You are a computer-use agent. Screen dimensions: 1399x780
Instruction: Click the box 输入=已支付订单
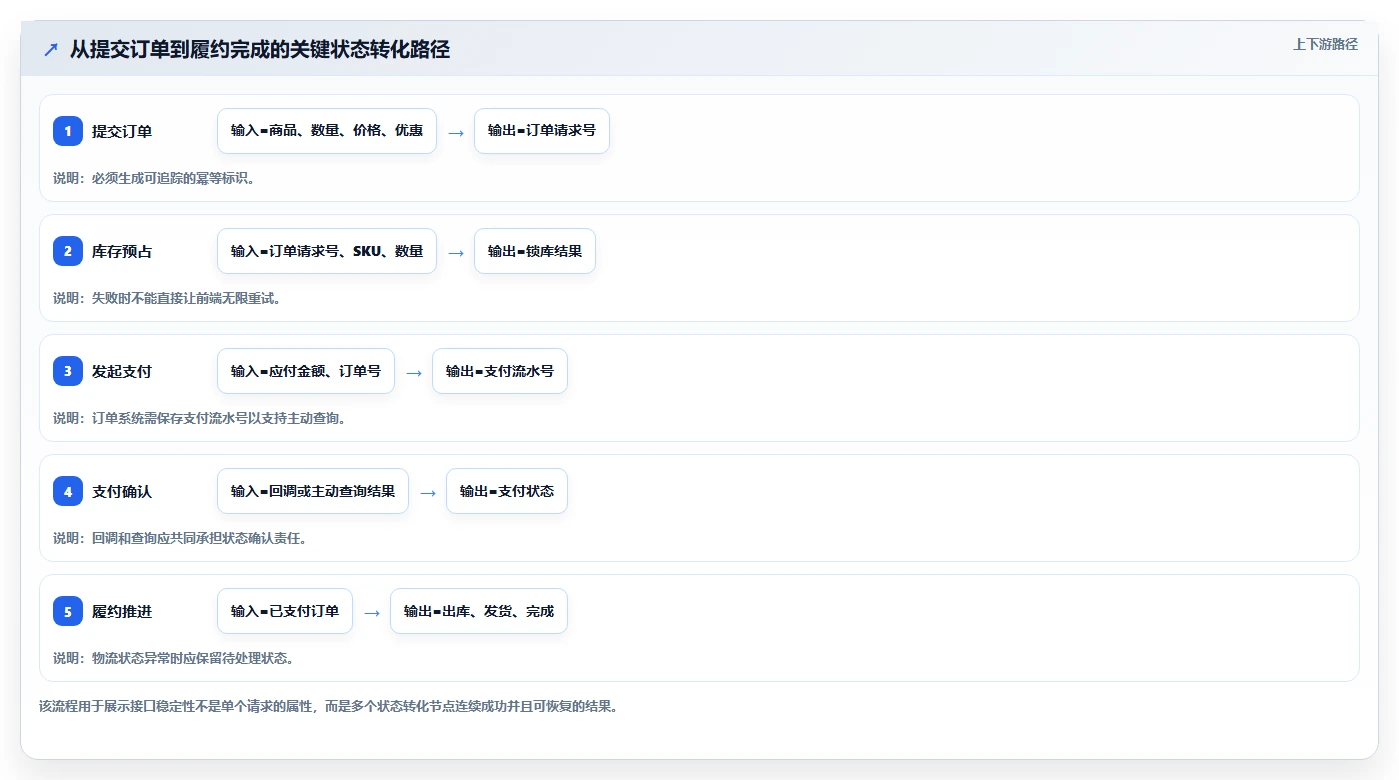[x=285, y=611]
